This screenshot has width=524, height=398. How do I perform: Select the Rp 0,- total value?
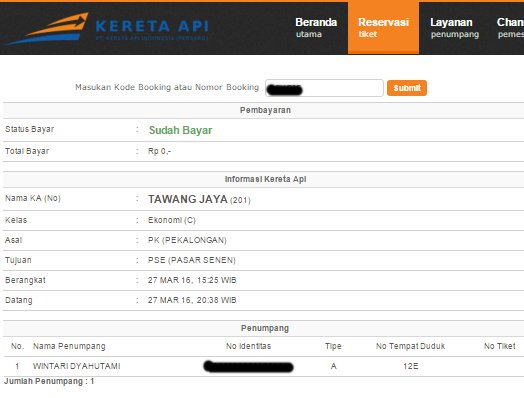click(159, 151)
